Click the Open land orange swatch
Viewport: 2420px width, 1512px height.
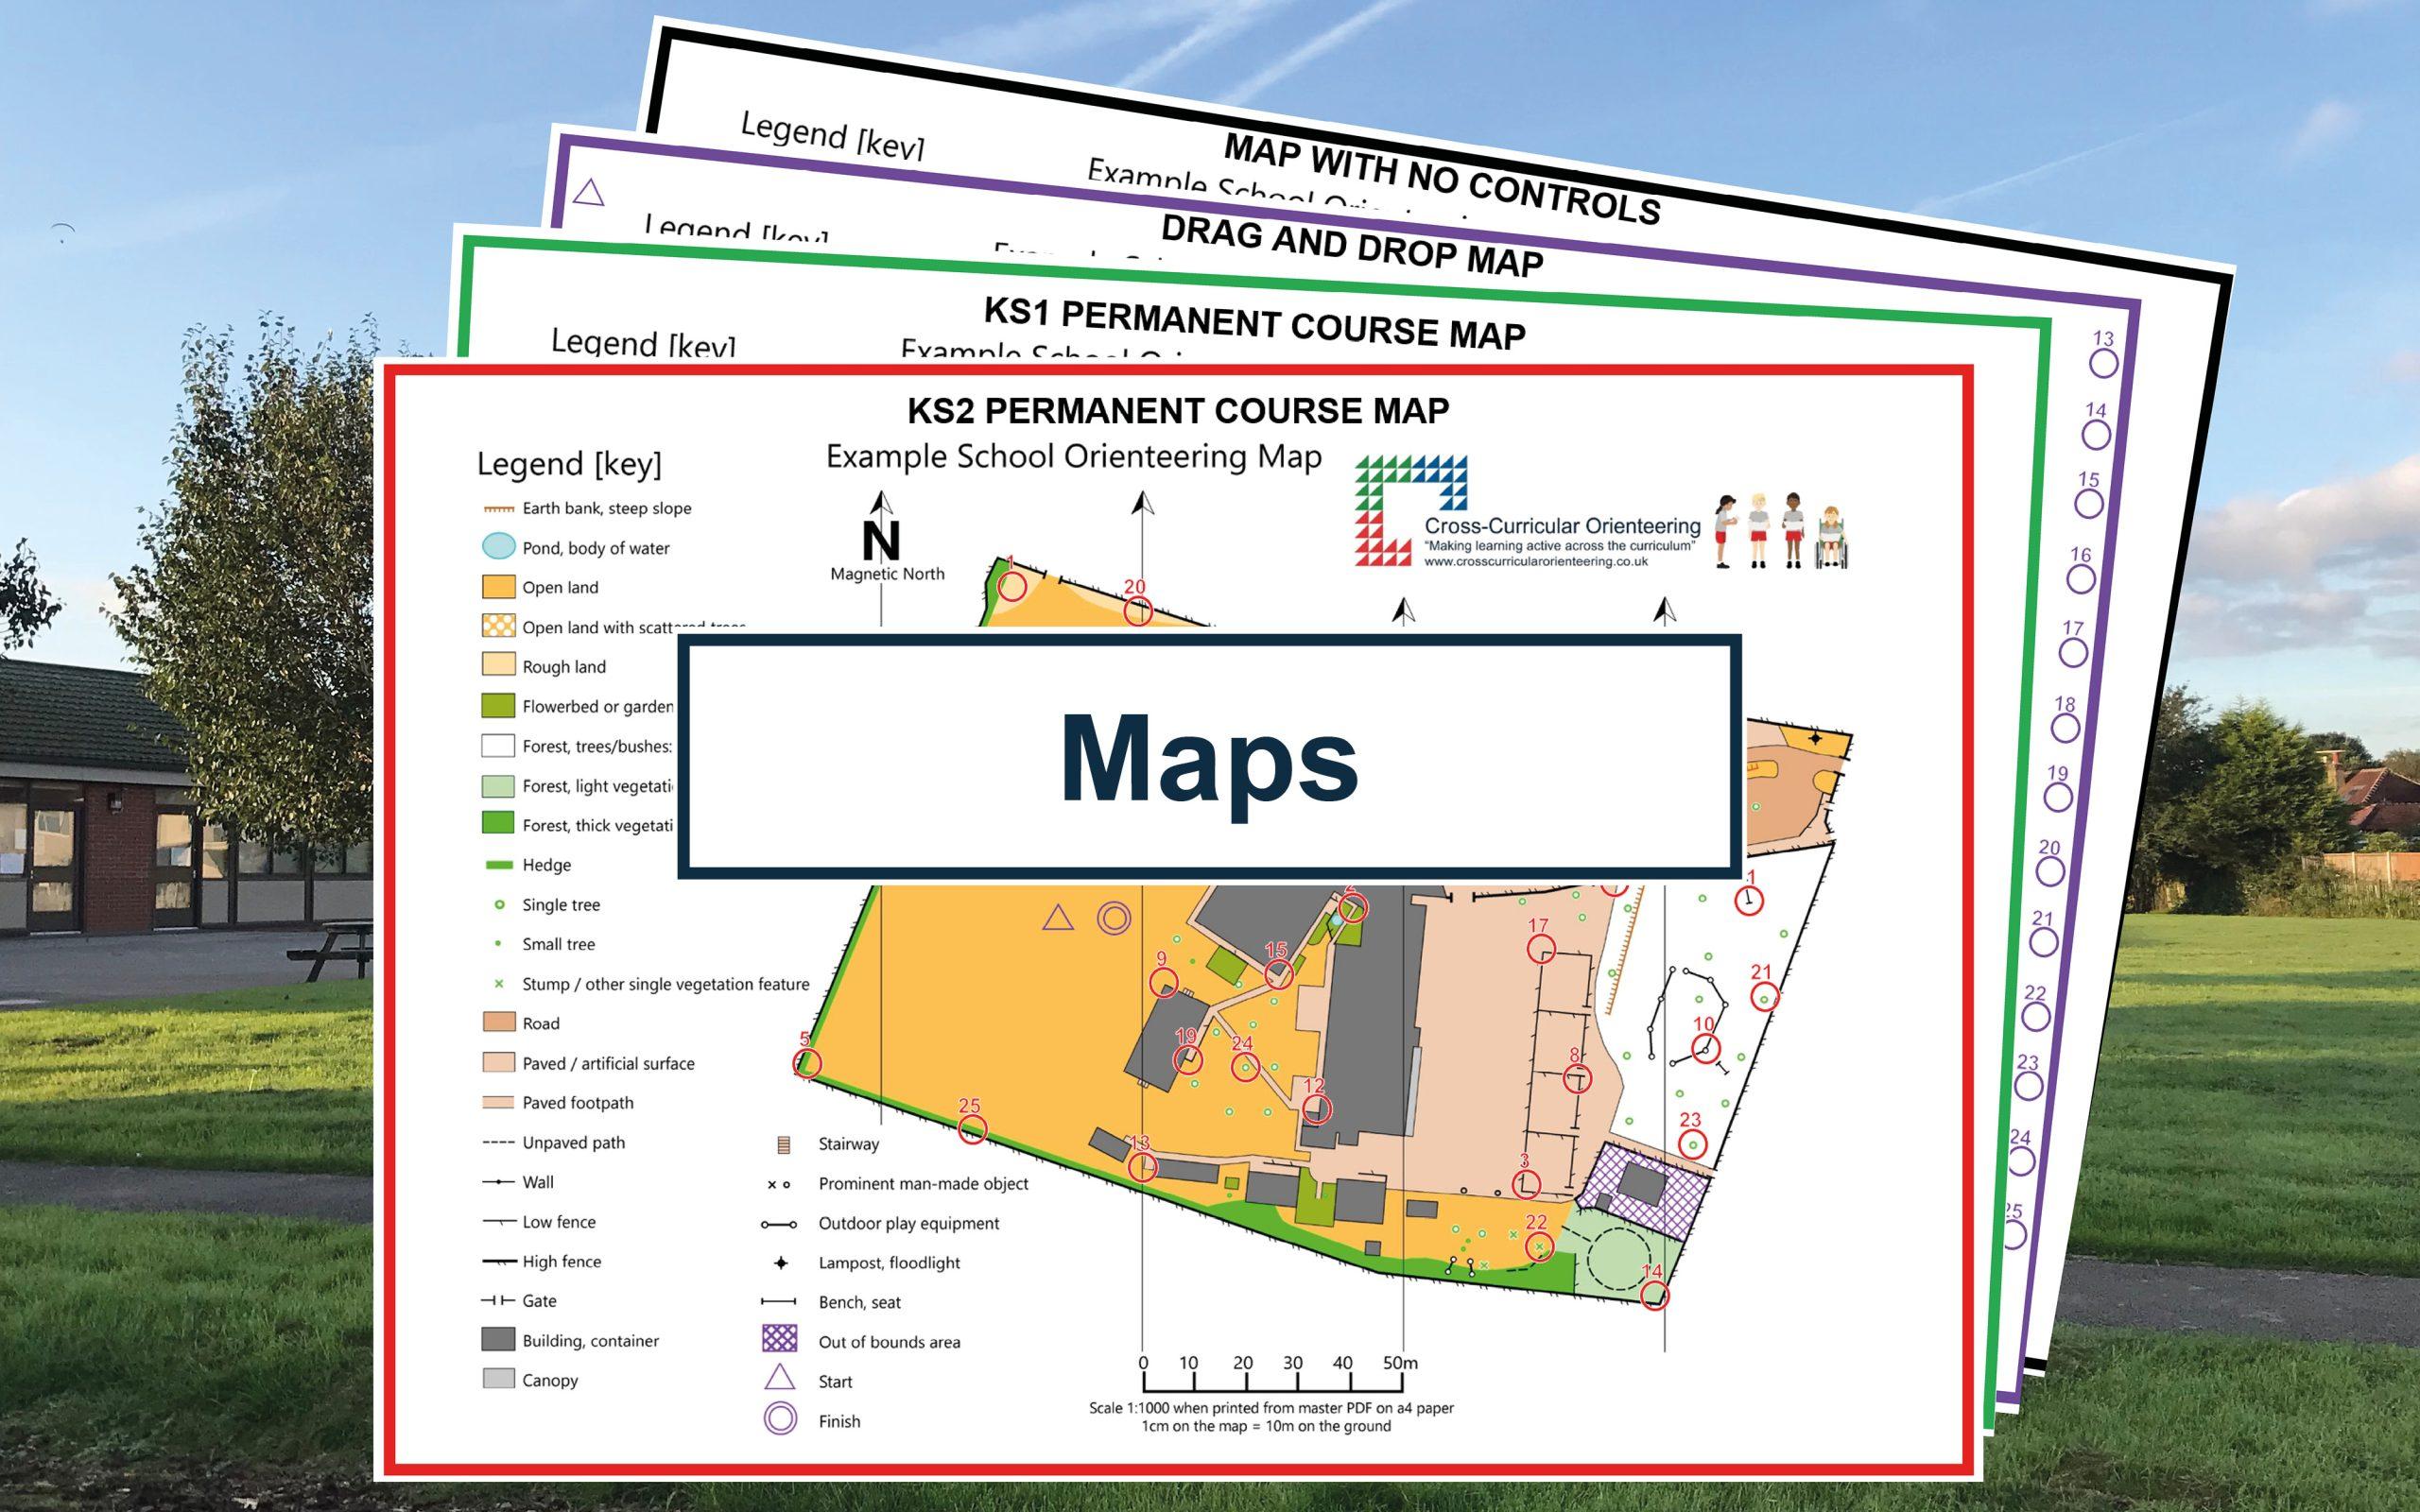[498, 587]
